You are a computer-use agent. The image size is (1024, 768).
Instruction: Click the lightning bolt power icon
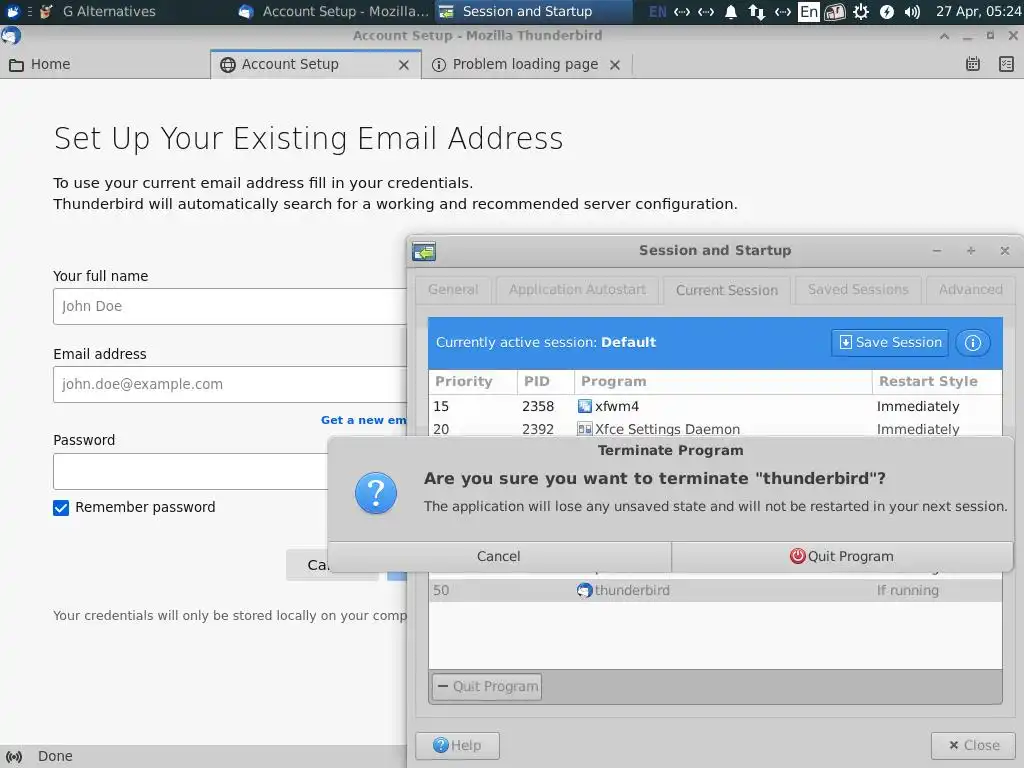(886, 12)
